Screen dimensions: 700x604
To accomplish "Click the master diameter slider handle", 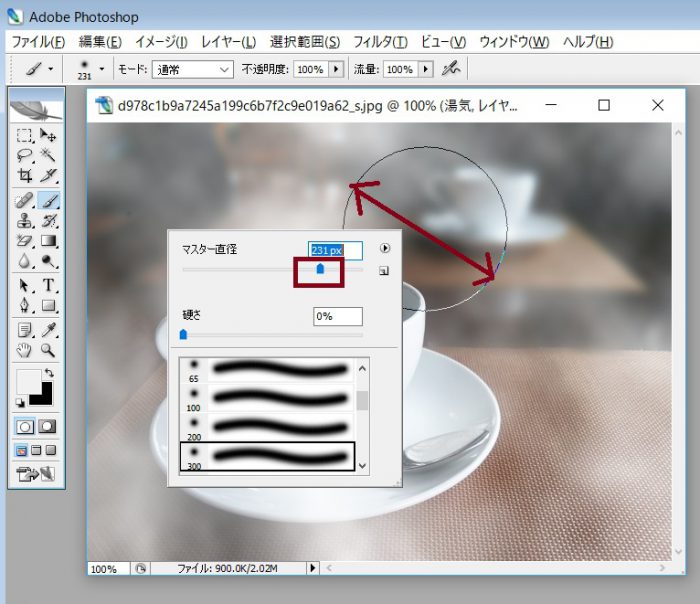I will [320, 268].
